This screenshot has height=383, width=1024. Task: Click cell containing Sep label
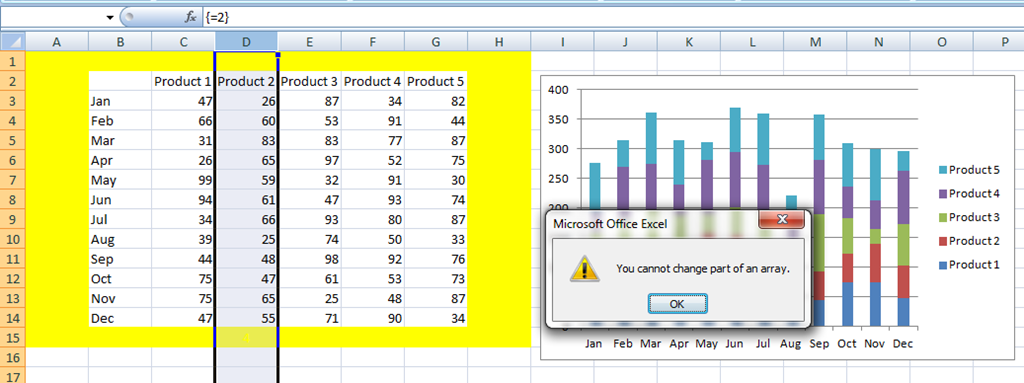click(120, 260)
